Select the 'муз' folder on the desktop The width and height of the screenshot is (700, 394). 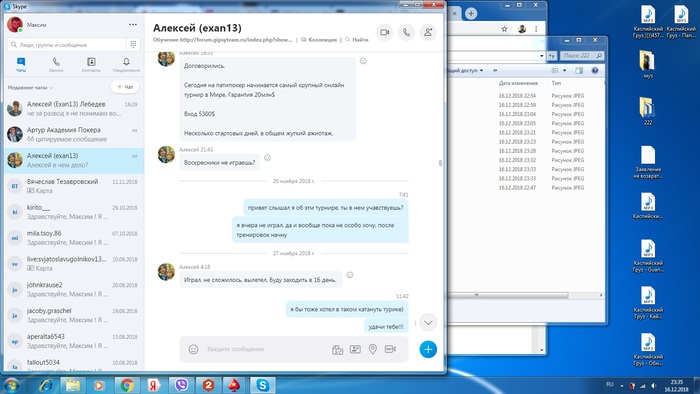[x=648, y=65]
